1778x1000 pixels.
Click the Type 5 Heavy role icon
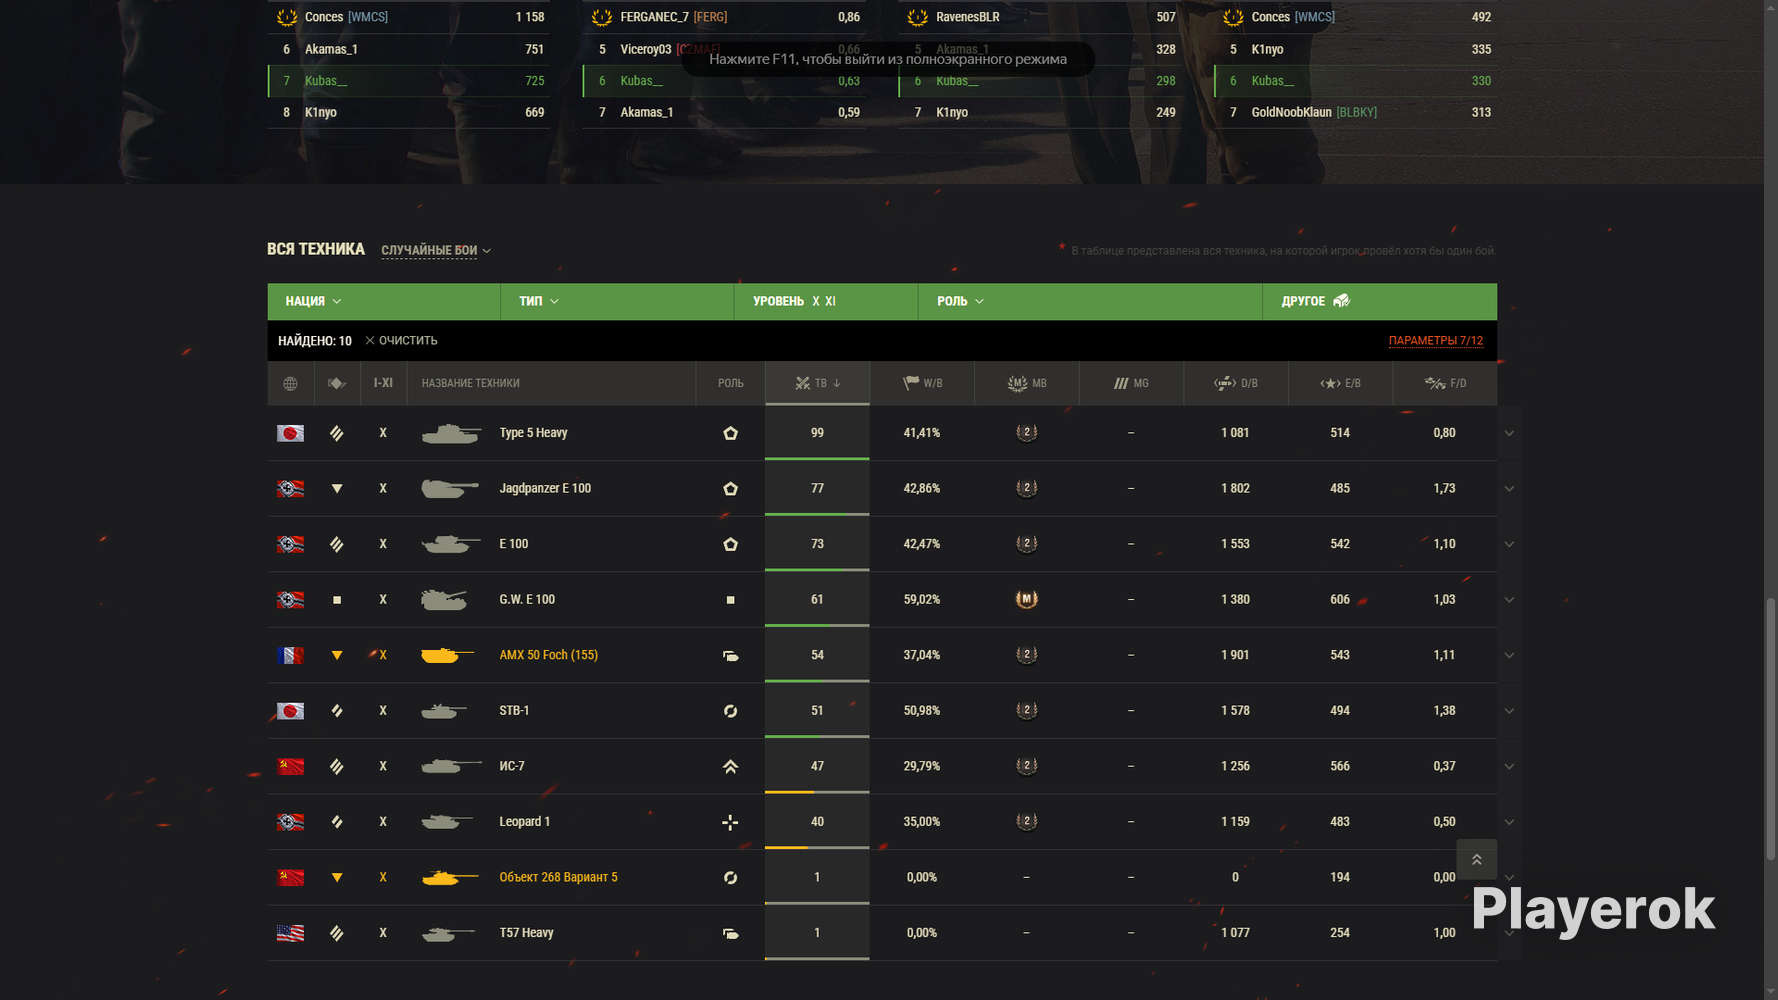coord(731,433)
